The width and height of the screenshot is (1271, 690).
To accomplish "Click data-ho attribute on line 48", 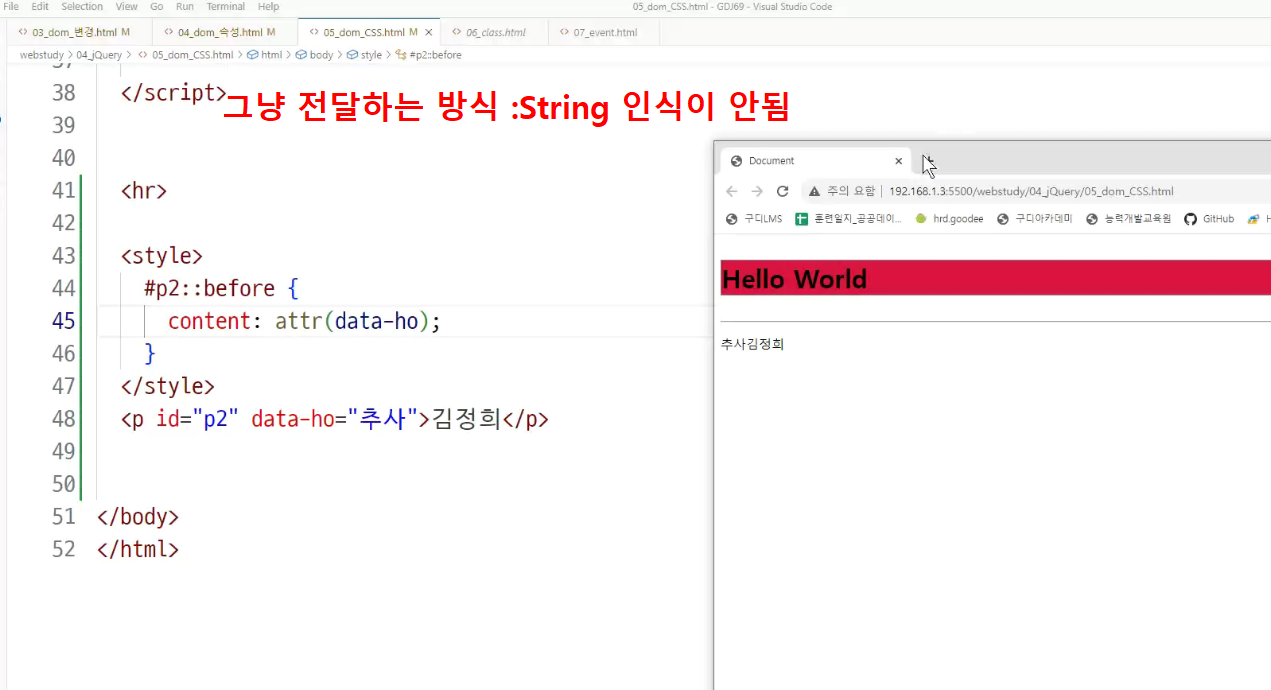I will coord(292,419).
